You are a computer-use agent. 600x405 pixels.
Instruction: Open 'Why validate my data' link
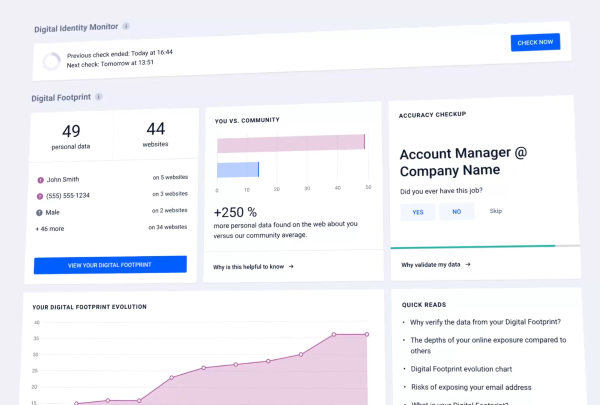tap(430, 265)
